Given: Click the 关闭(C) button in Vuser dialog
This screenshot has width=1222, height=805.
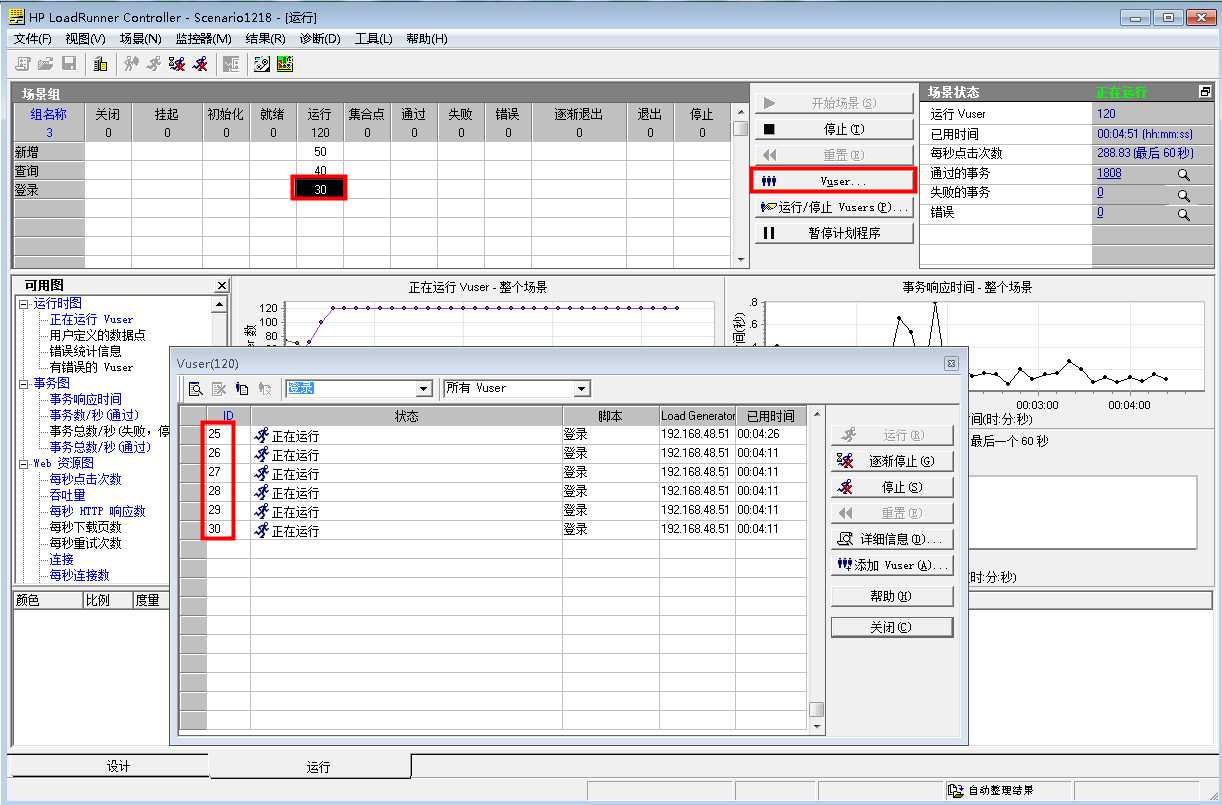Looking at the screenshot, I should (892, 627).
